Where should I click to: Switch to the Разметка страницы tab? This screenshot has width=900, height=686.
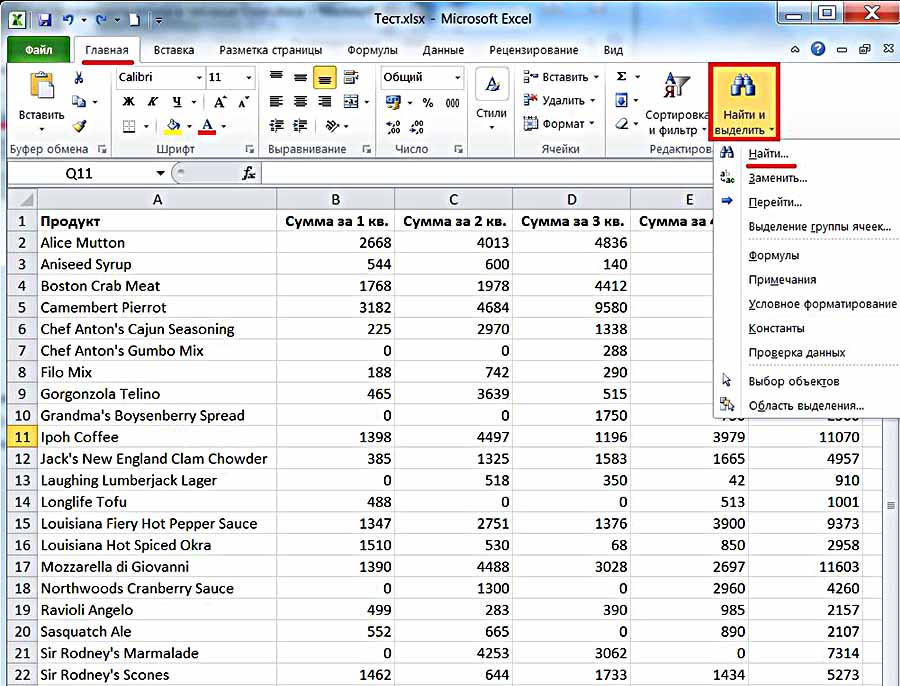click(270, 50)
